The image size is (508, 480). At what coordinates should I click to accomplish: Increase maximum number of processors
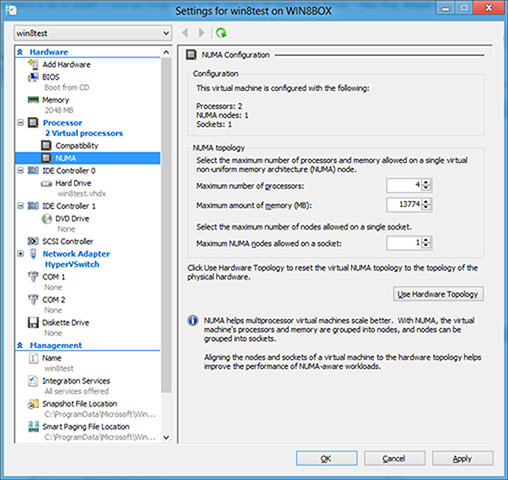[426, 182]
